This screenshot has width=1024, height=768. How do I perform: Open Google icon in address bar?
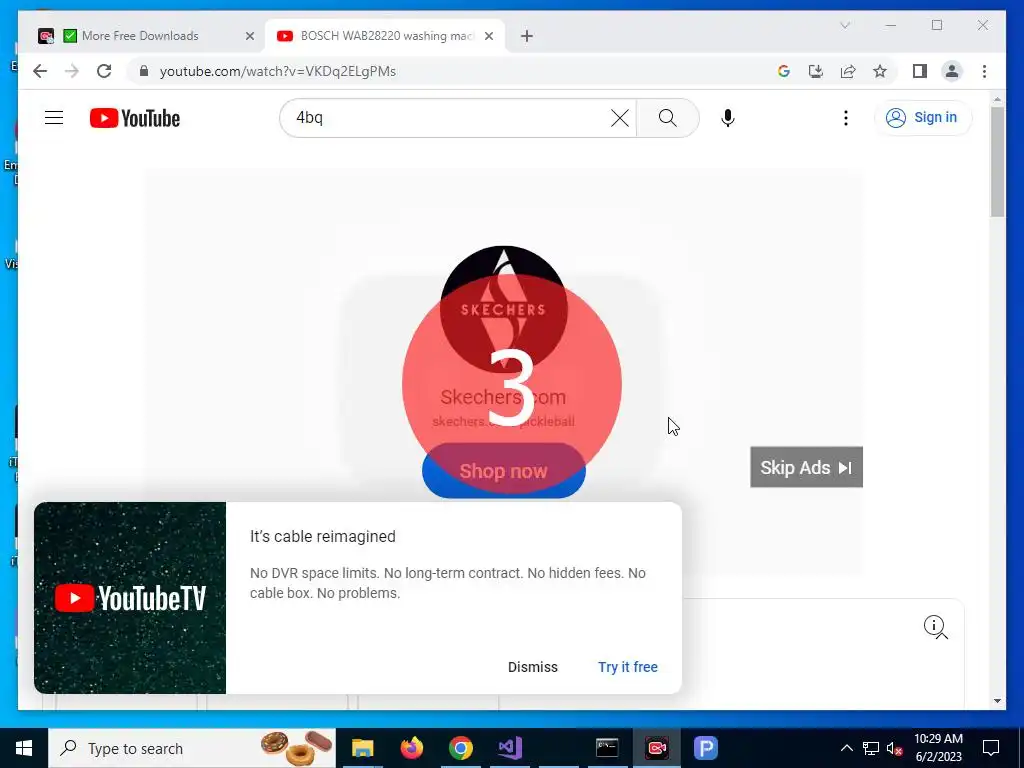pyautogui.click(x=784, y=71)
